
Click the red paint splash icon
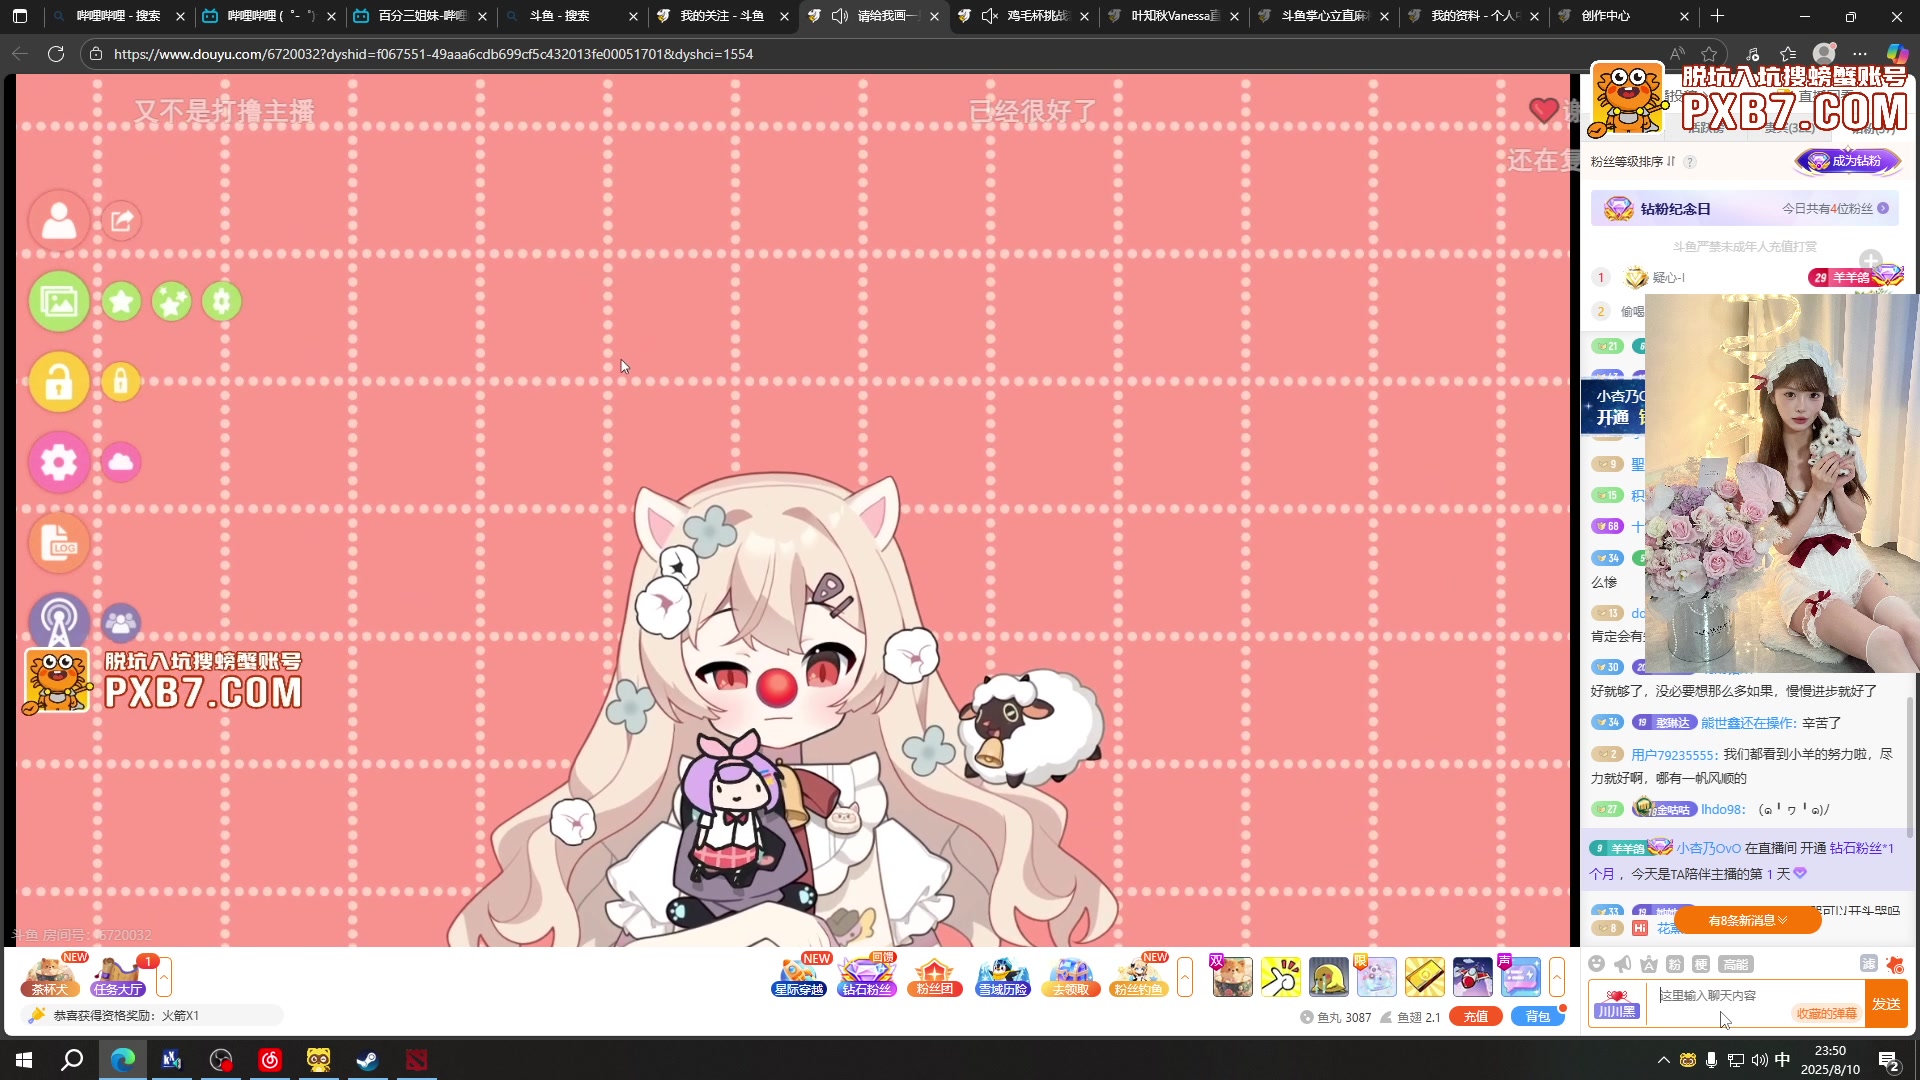point(1895,964)
